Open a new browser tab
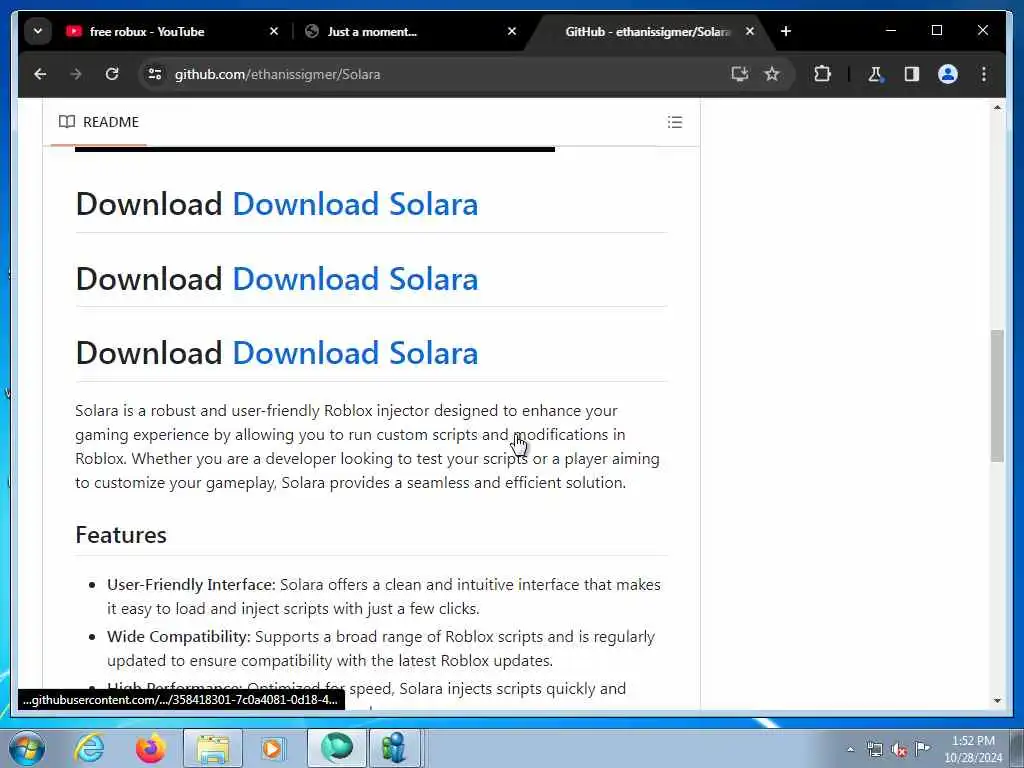This screenshot has height=768, width=1024. (x=786, y=31)
